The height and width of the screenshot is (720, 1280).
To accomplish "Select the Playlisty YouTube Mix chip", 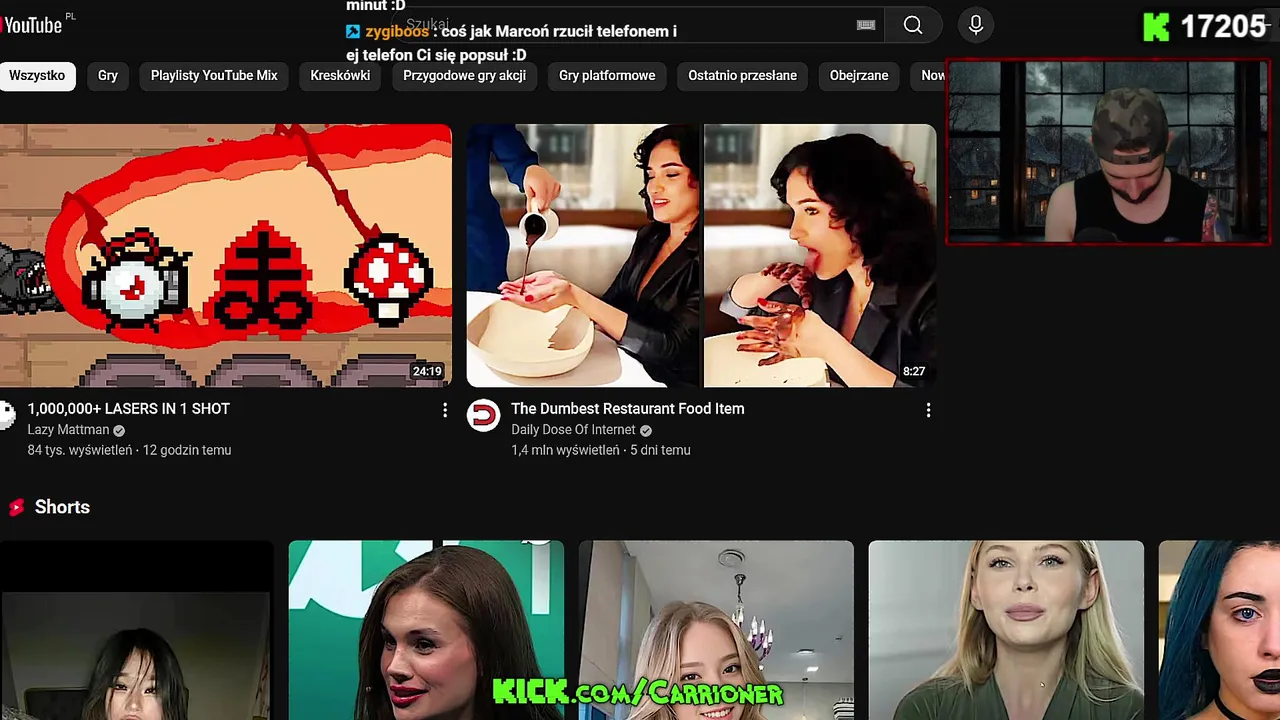I will [x=214, y=76].
